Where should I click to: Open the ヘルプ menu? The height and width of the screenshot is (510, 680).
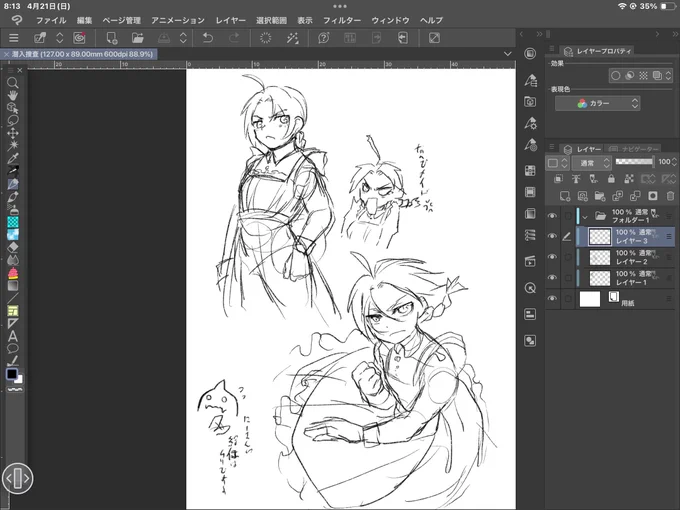431,20
